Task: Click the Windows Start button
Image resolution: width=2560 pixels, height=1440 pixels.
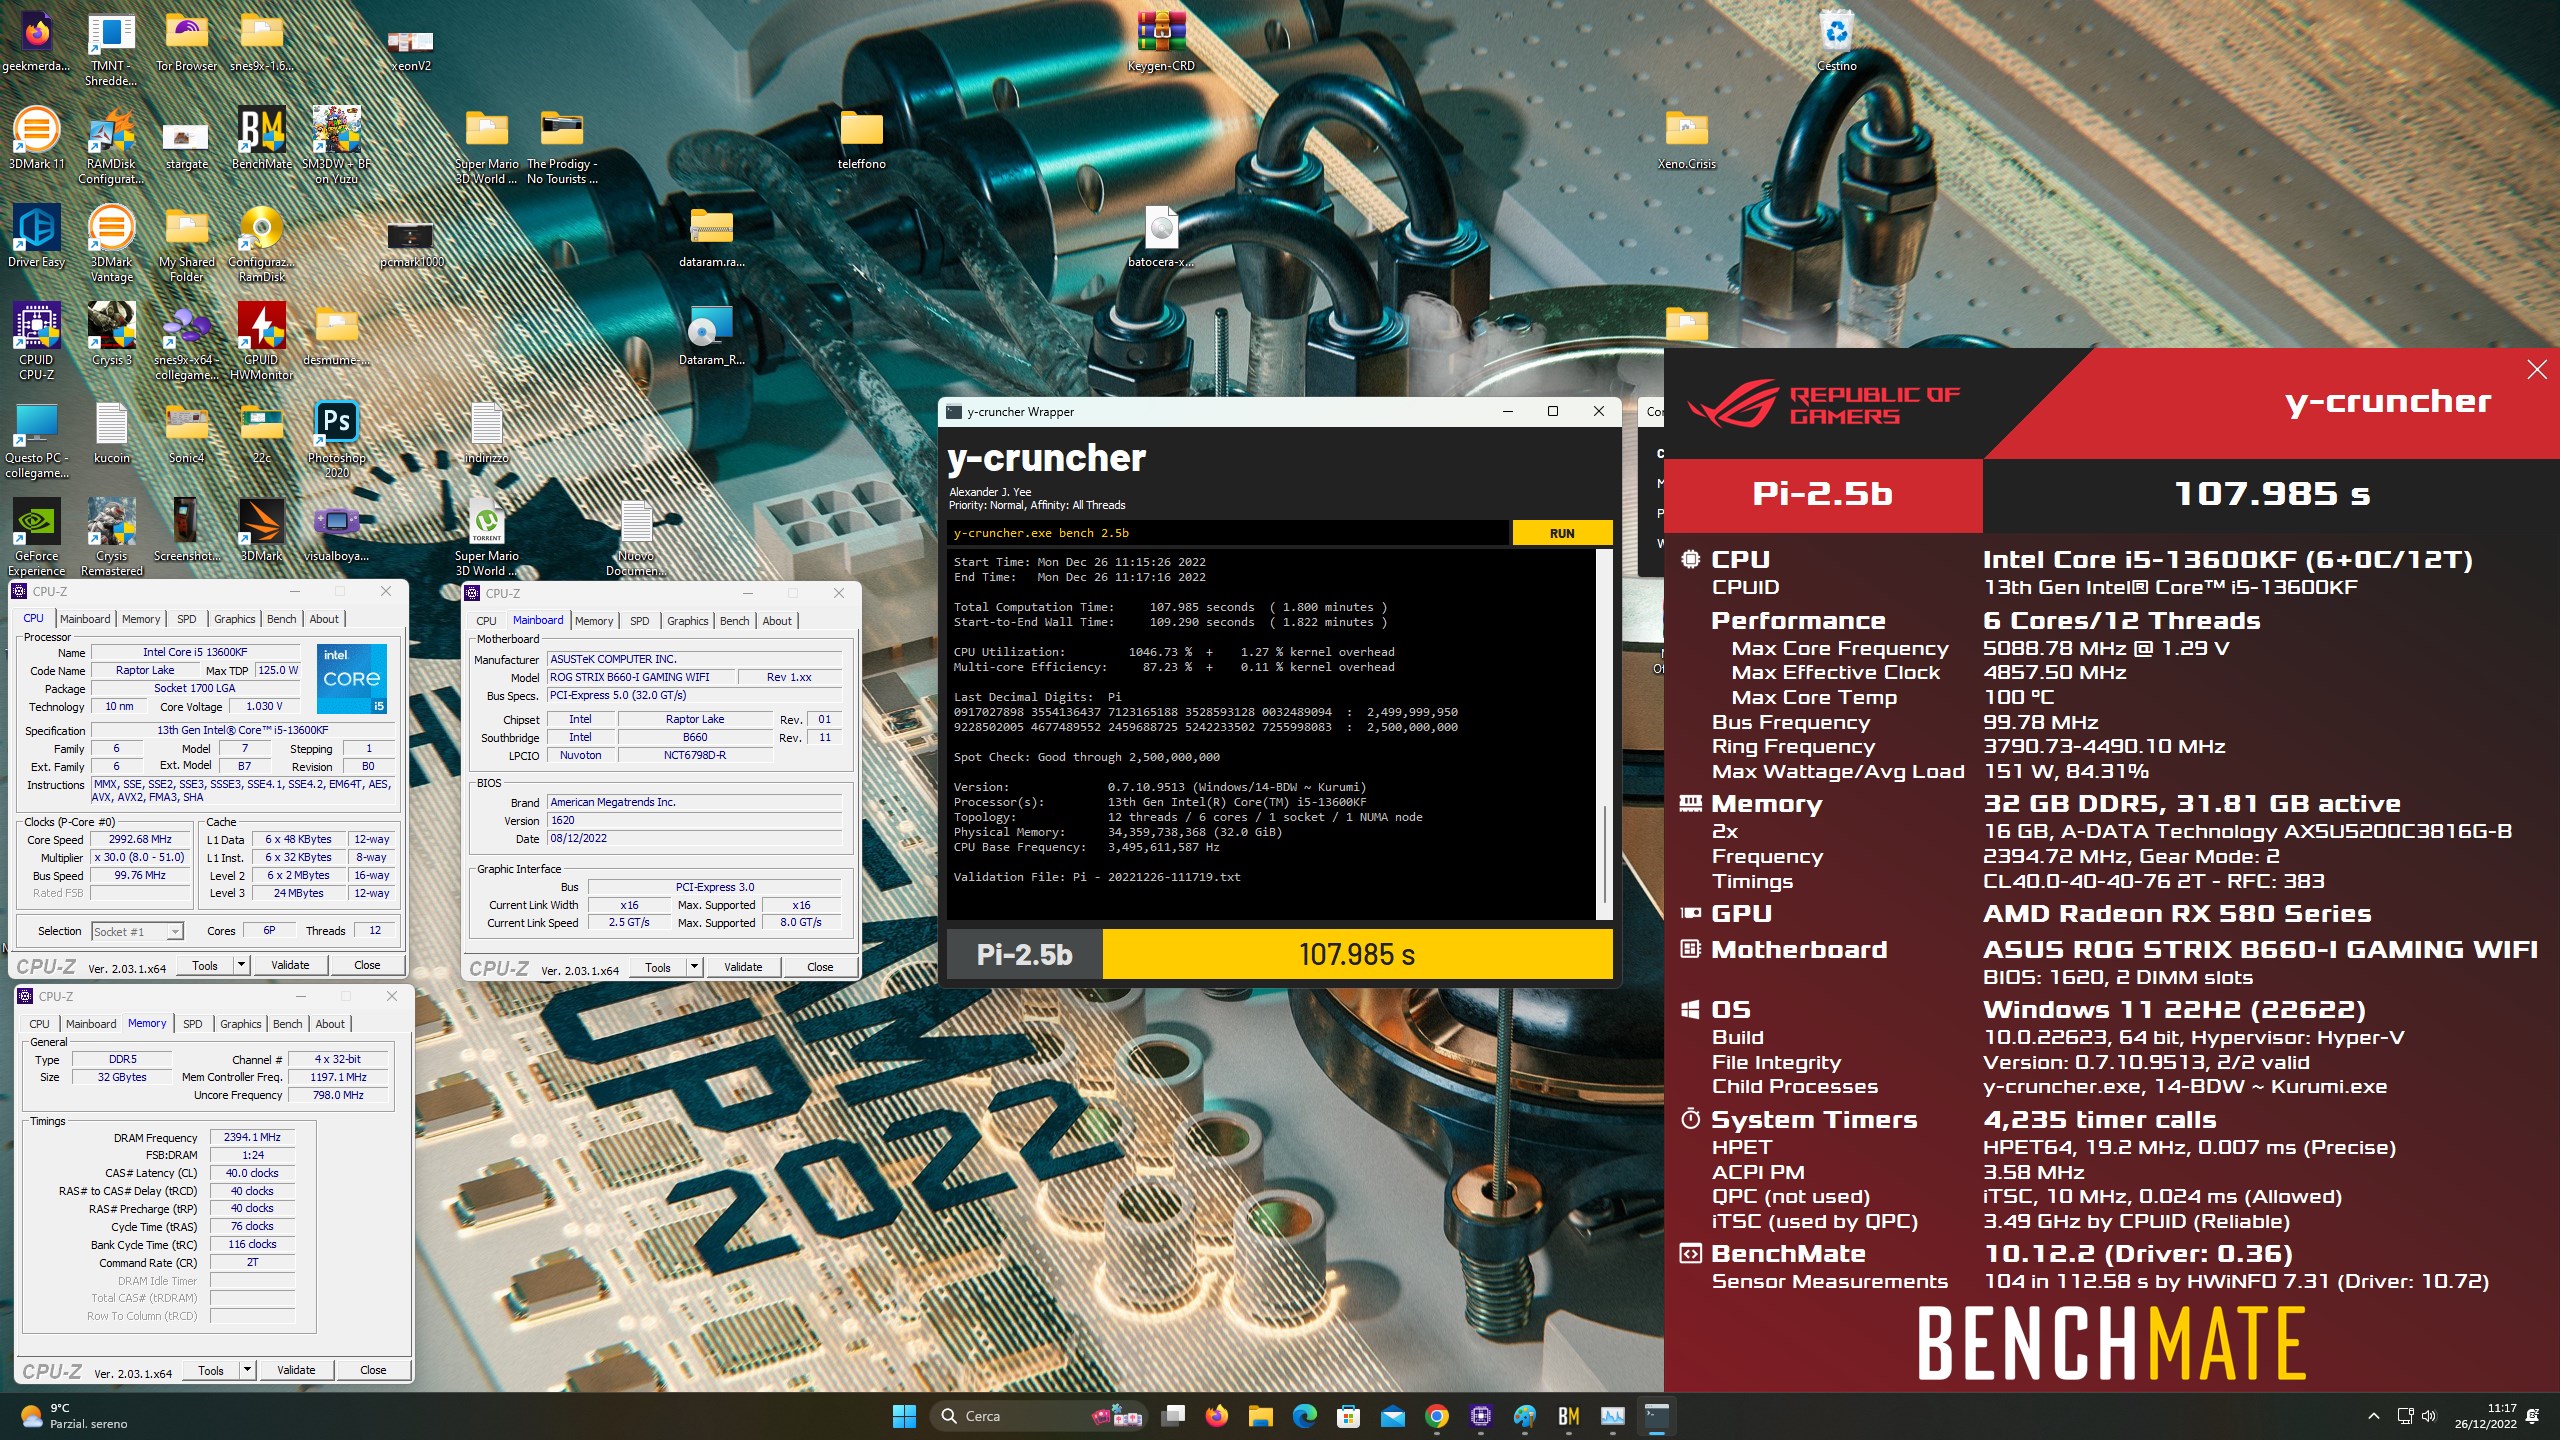Action: 904,1416
